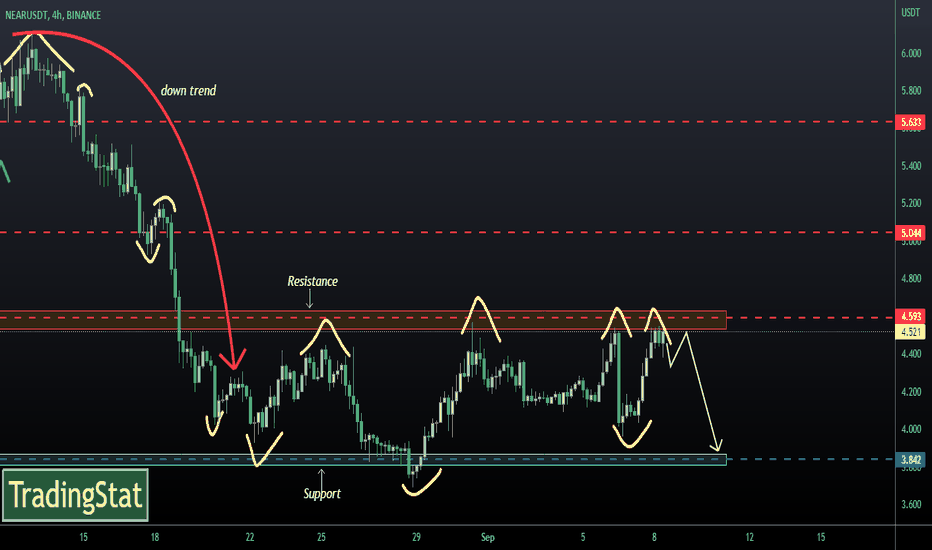Click the 4.200 price axis tick
Image resolution: width=932 pixels, height=550 pixels.
911,392
